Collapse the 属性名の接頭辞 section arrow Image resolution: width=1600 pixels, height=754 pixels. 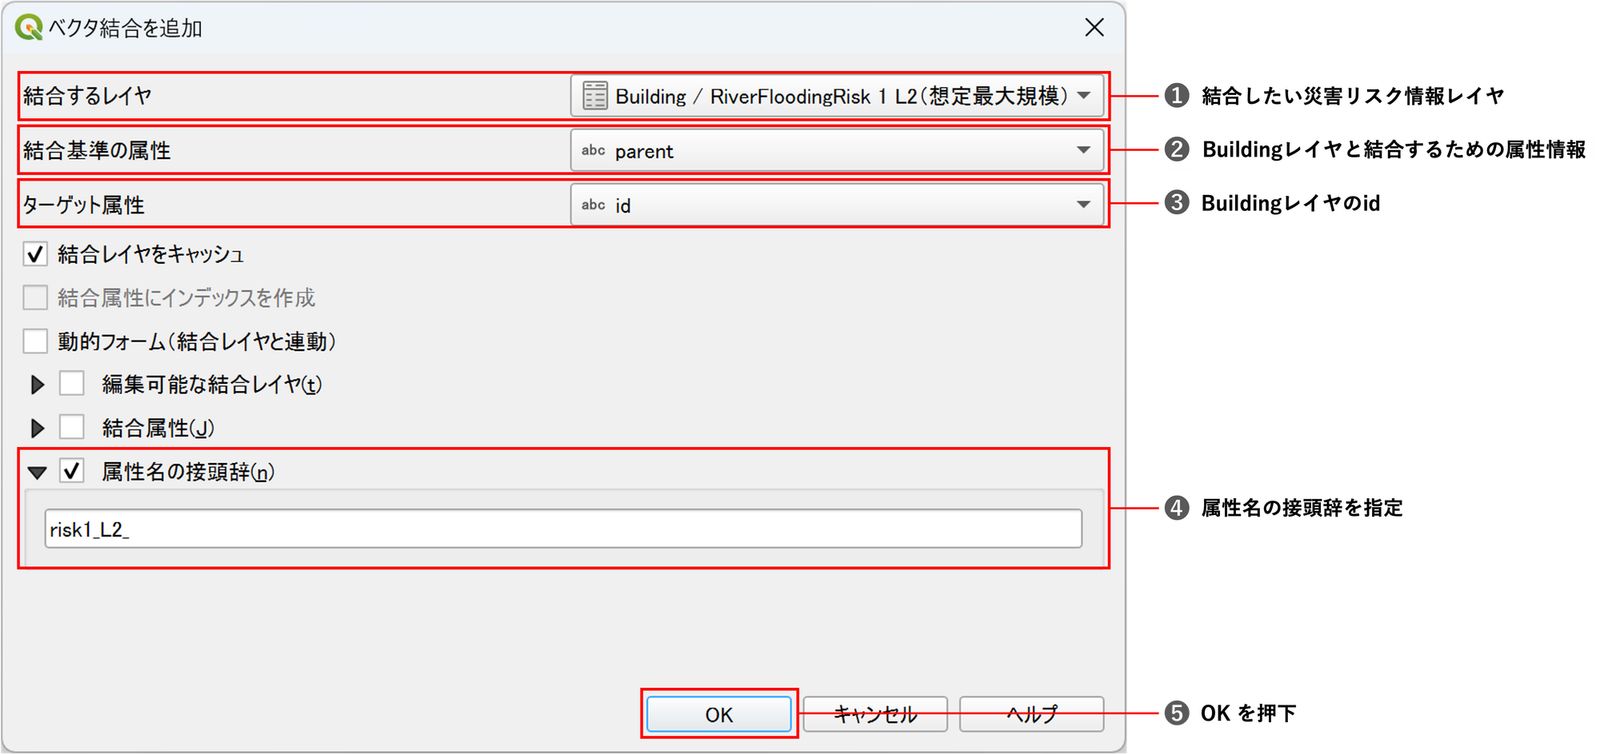(x=38, y=472)
